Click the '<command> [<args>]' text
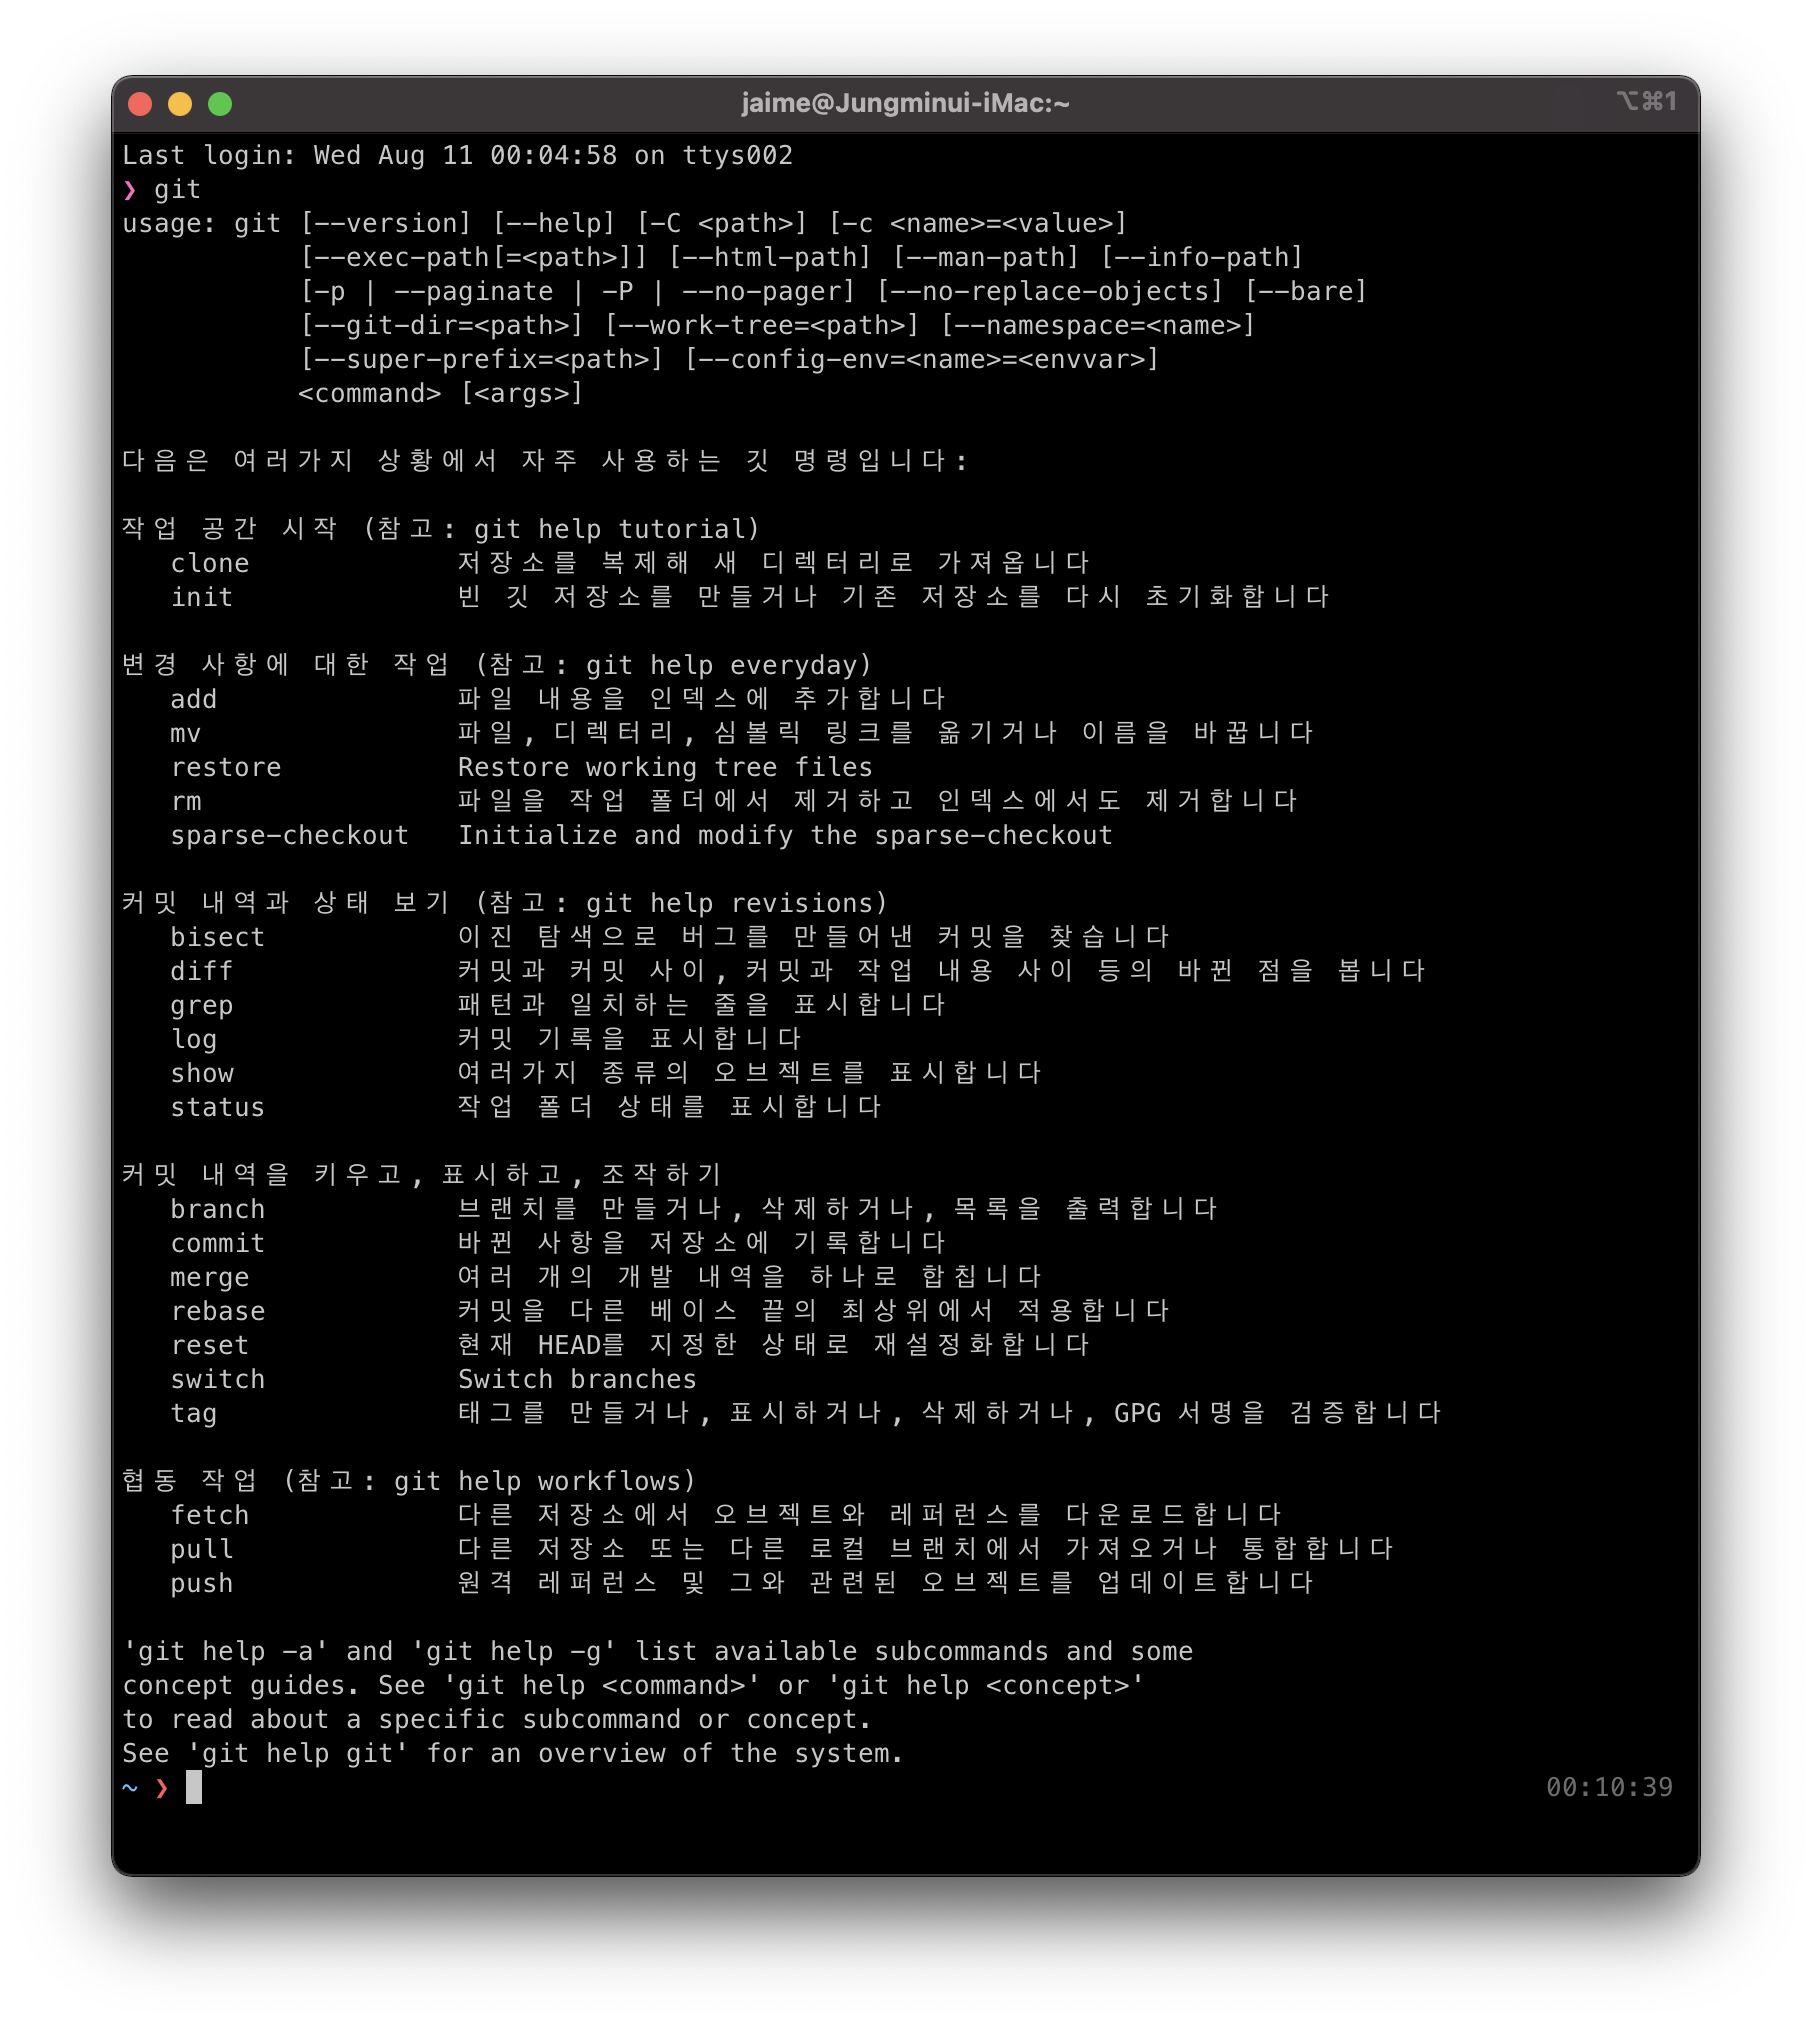This screenshot has height=2024, width=1812. coord(441,394)
